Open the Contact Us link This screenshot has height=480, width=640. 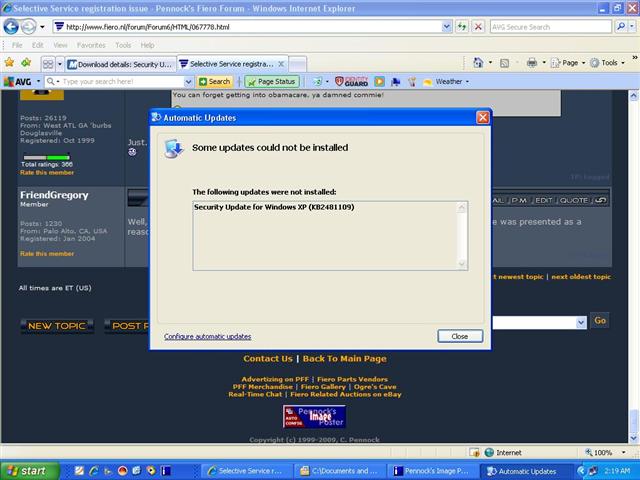click(268, 358)
